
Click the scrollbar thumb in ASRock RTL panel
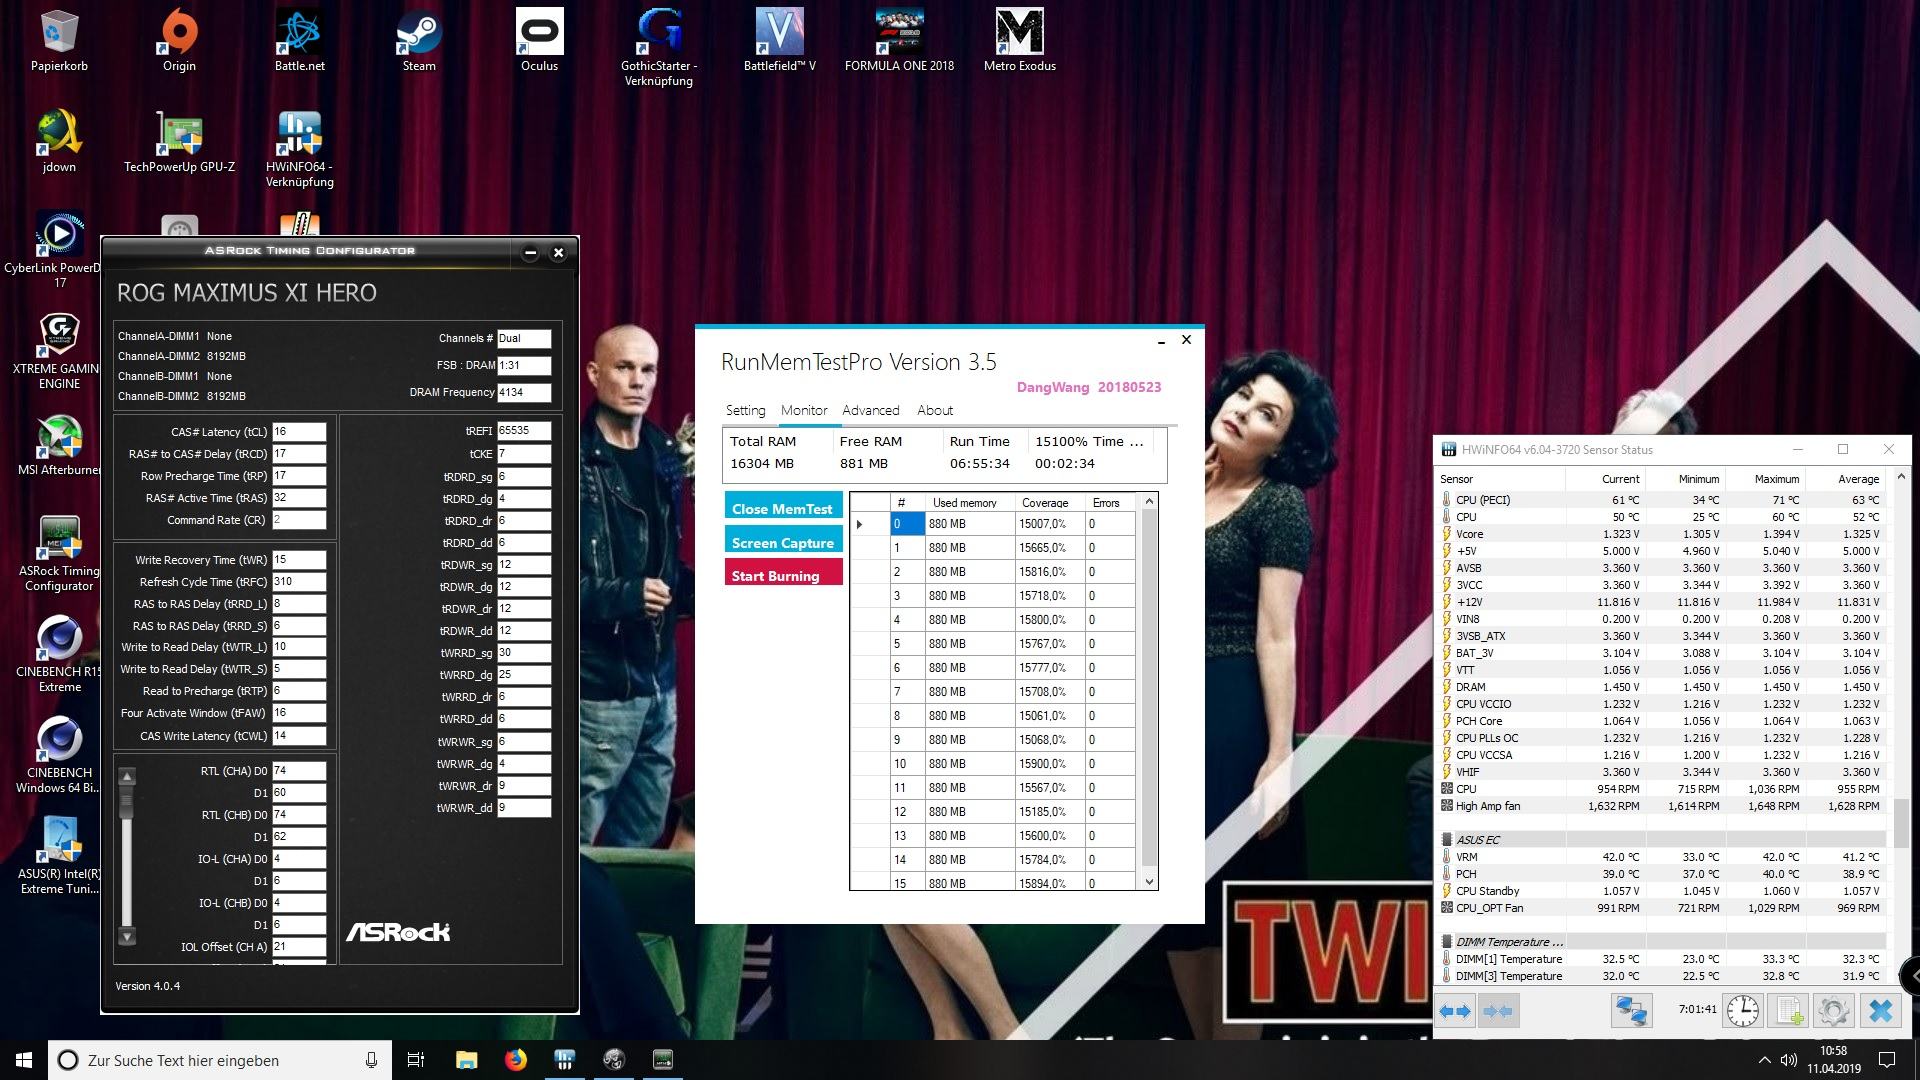[126, 801]
